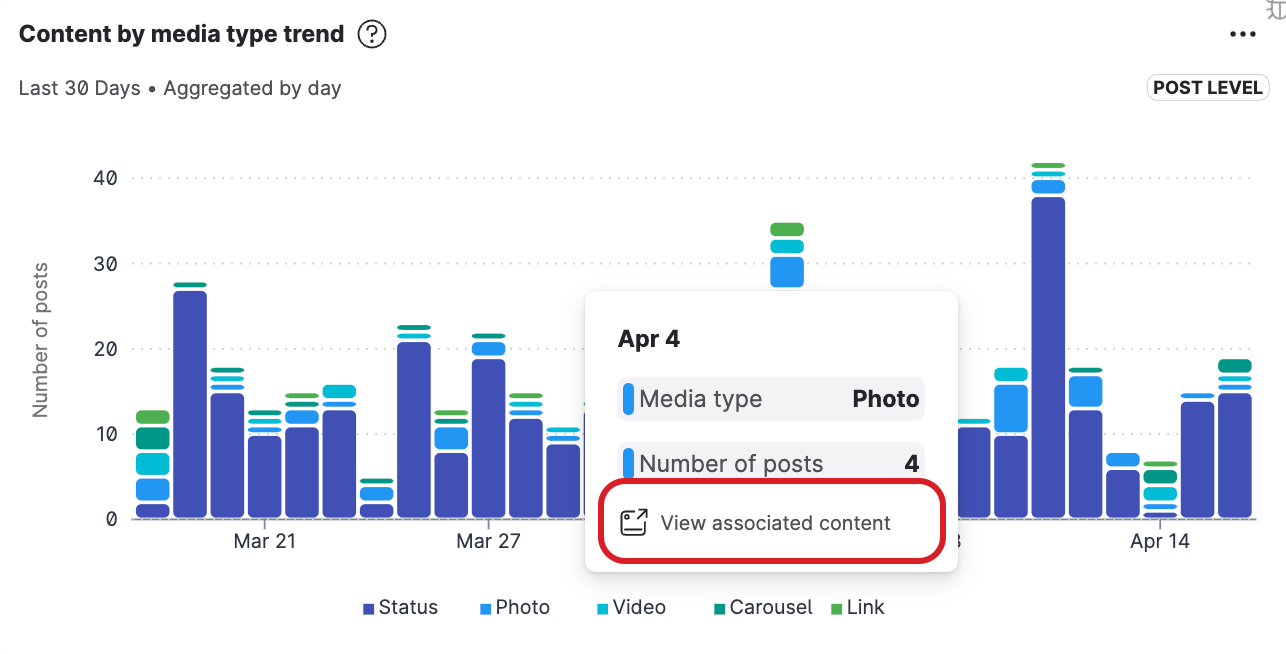Click the POST LEVEL badge
The width and height of the screenshot is (1286, 654).
[1207, 87]
